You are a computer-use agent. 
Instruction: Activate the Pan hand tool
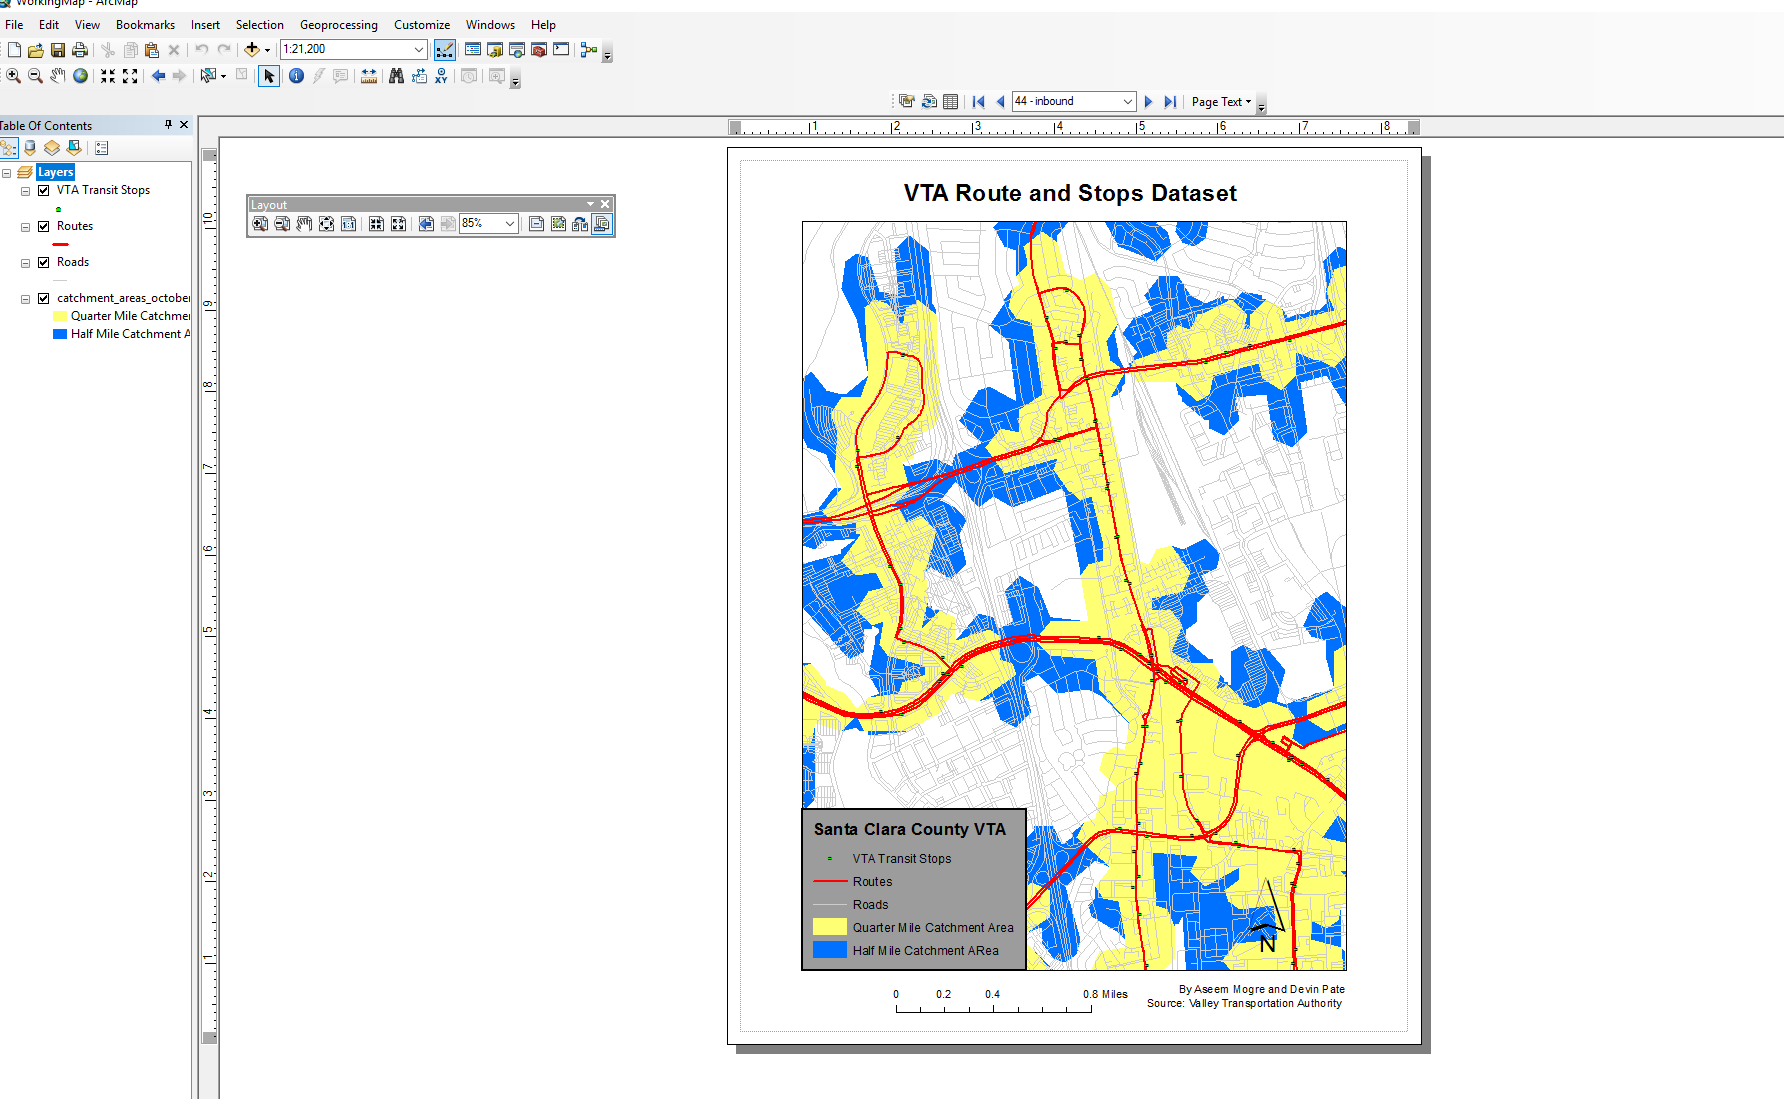pos(58,76)
